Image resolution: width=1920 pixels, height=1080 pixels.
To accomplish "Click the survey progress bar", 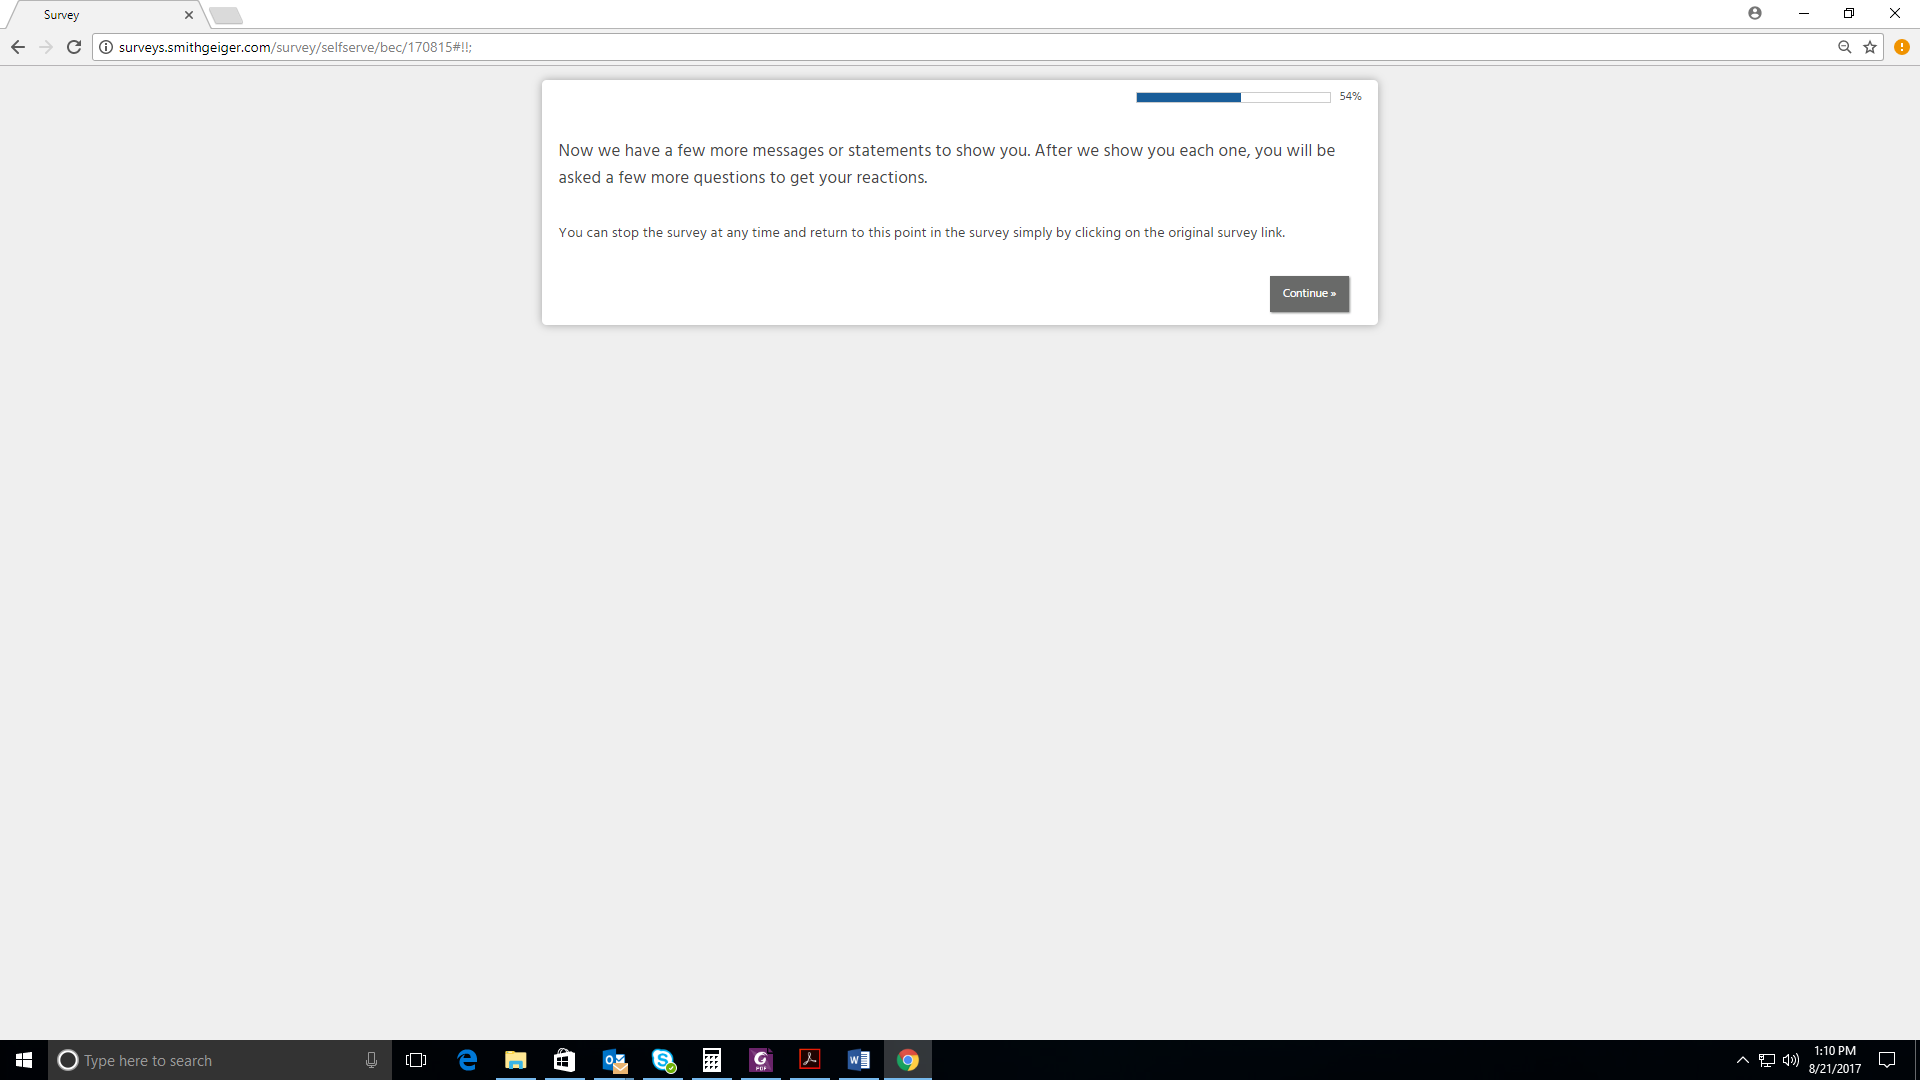I will [x=1233, y=97].
